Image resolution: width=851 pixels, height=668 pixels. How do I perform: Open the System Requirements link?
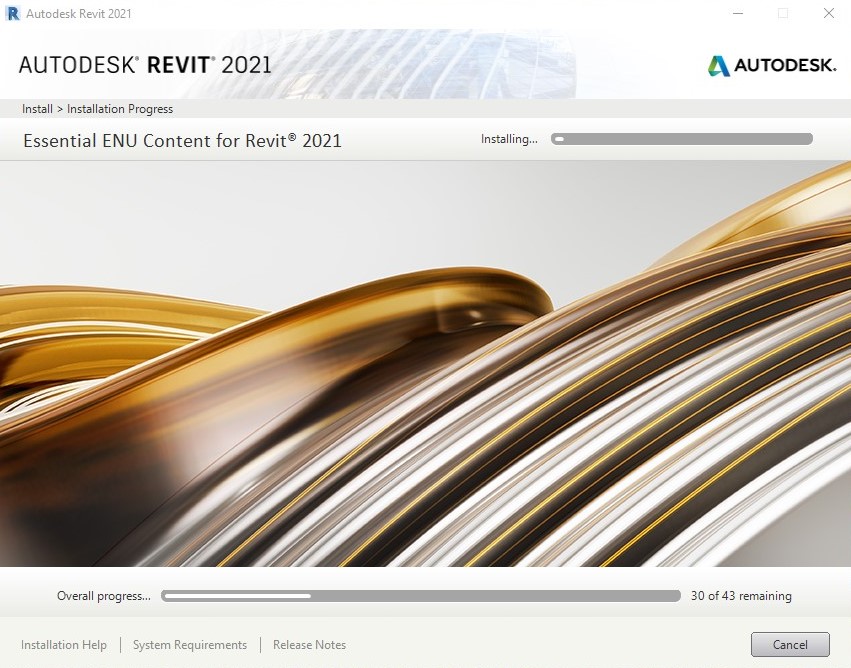pos(190,645)
